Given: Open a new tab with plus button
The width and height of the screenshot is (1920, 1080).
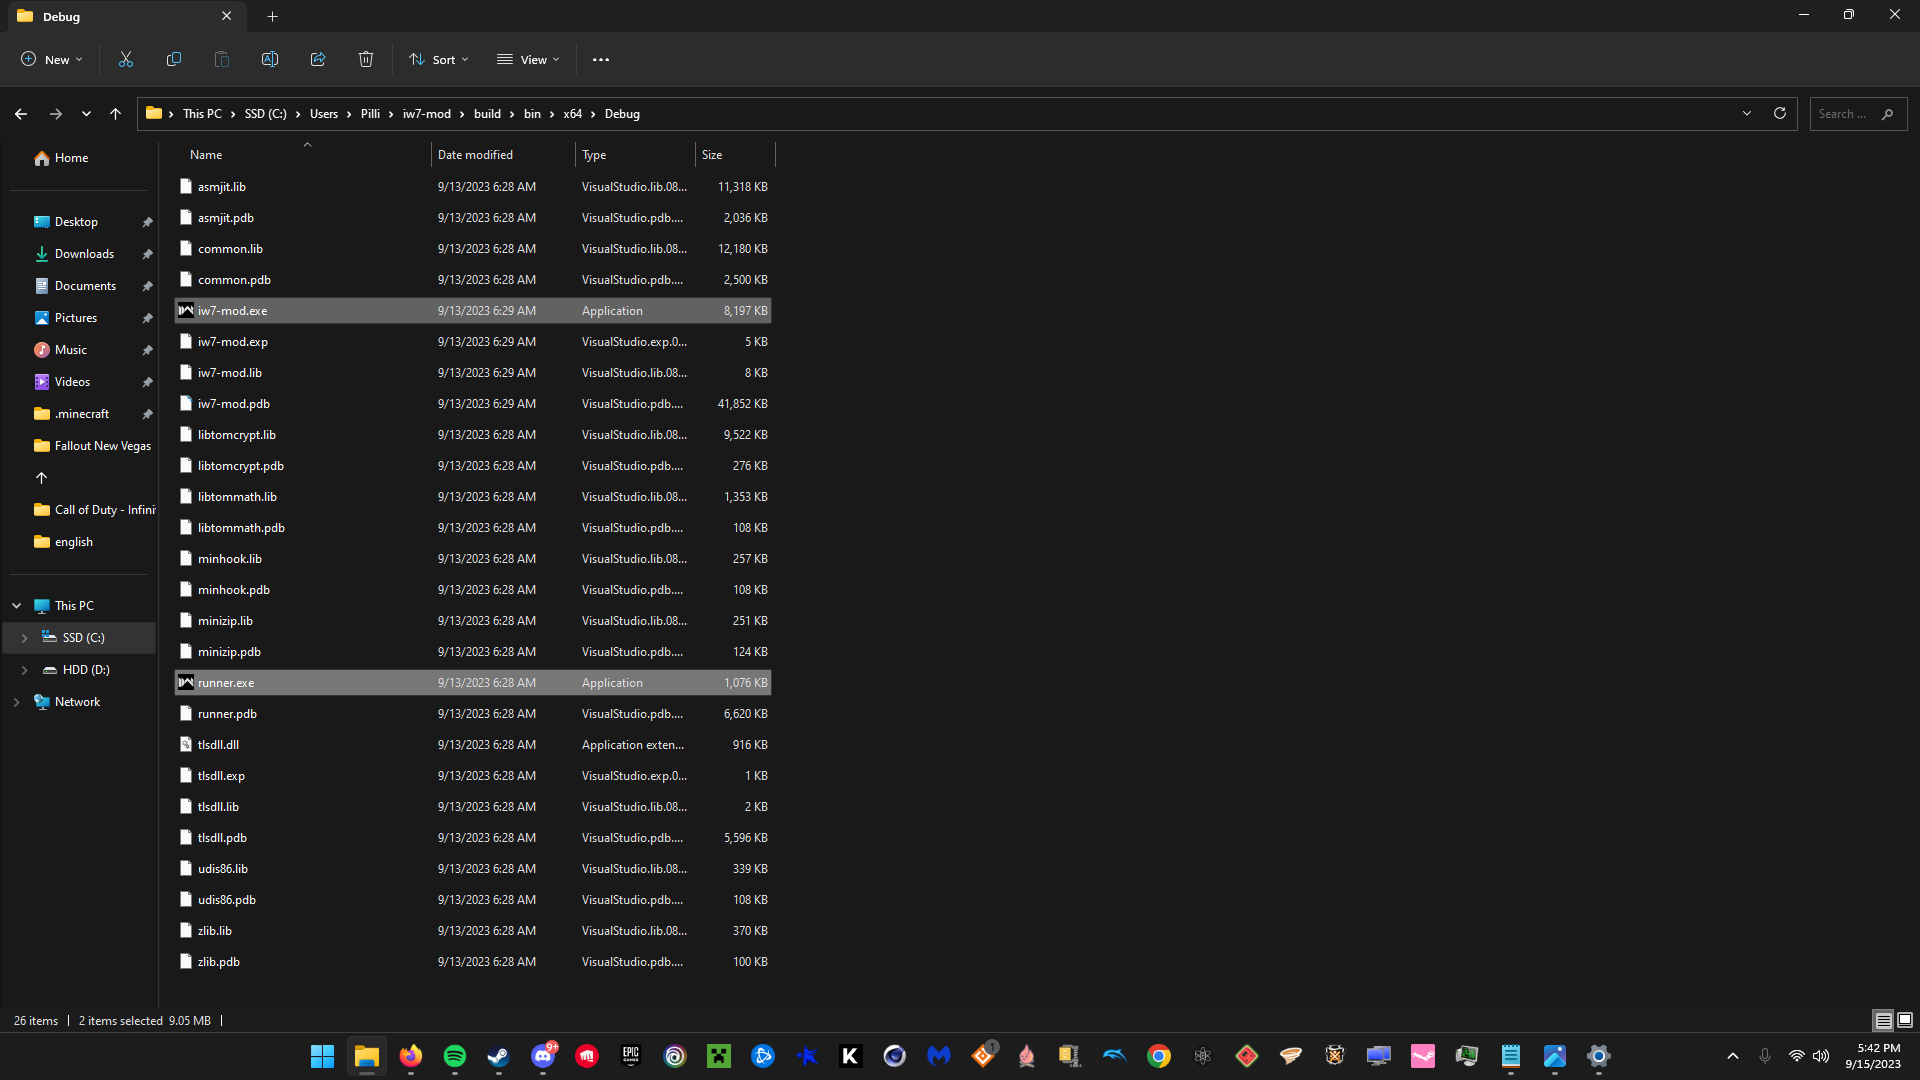Looking at the screenshot, I should tap(273, 16).
